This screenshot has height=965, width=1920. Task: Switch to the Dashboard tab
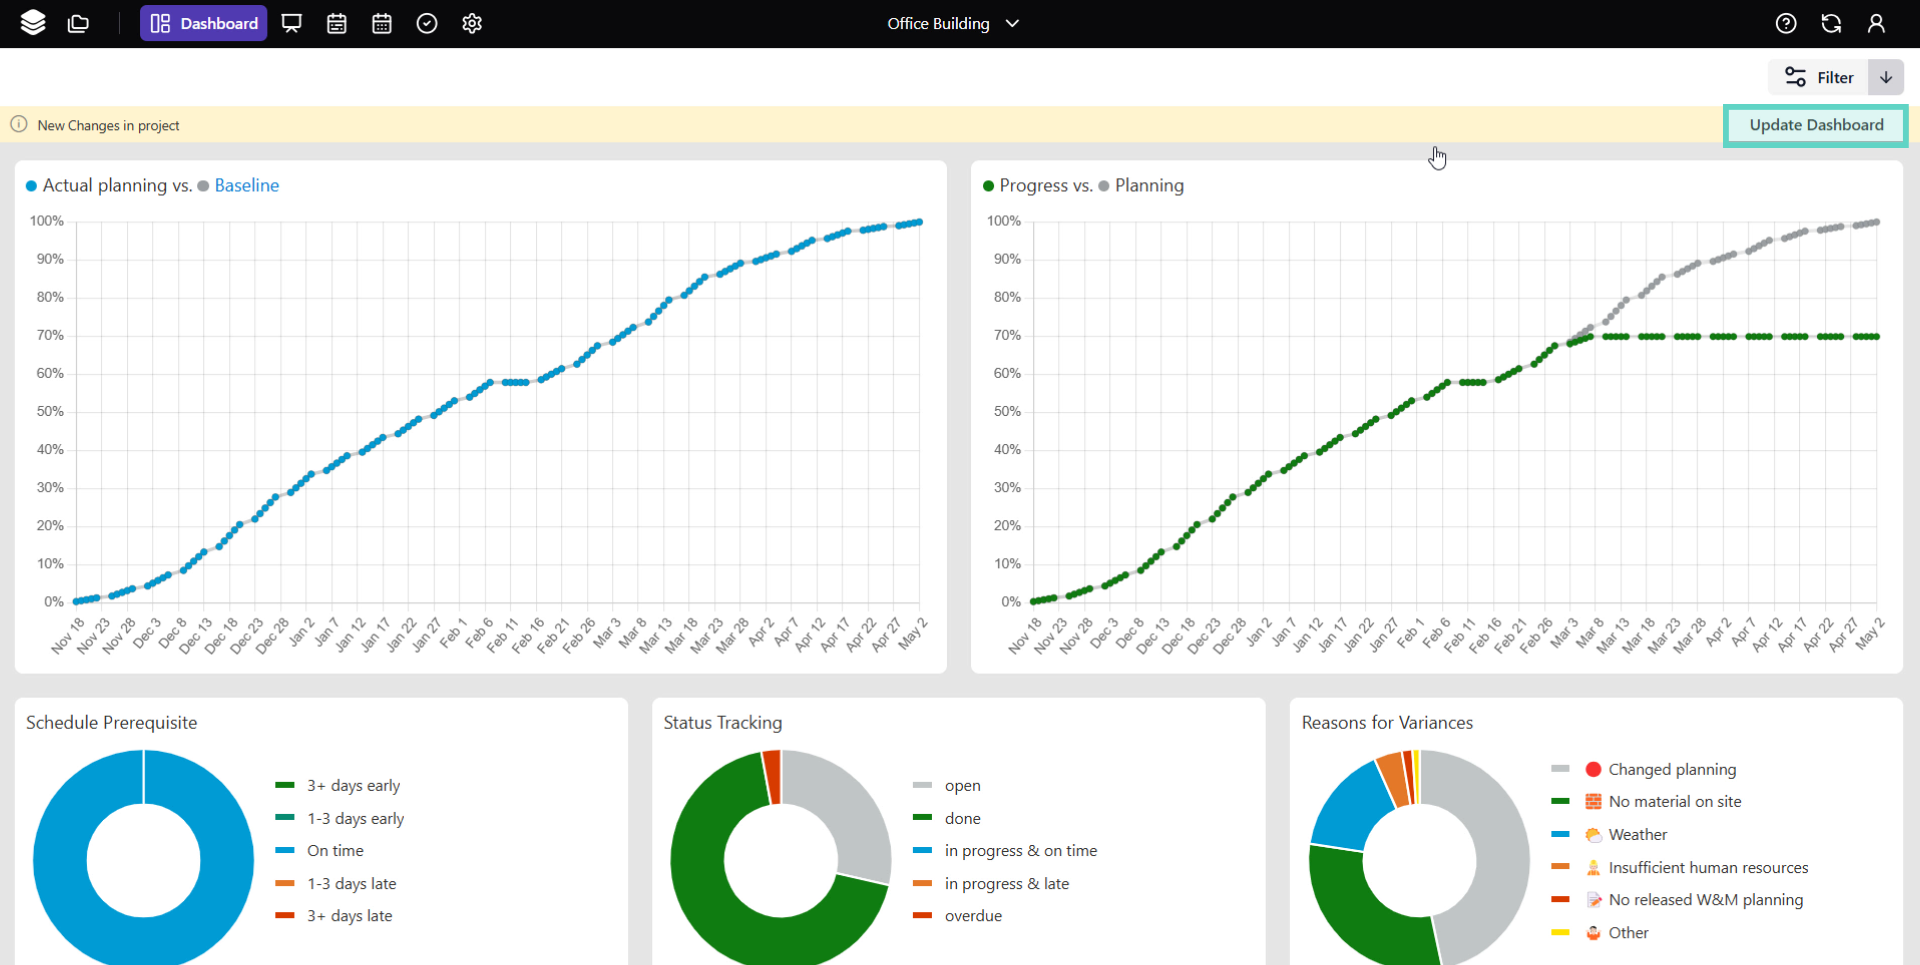point(203,23)
